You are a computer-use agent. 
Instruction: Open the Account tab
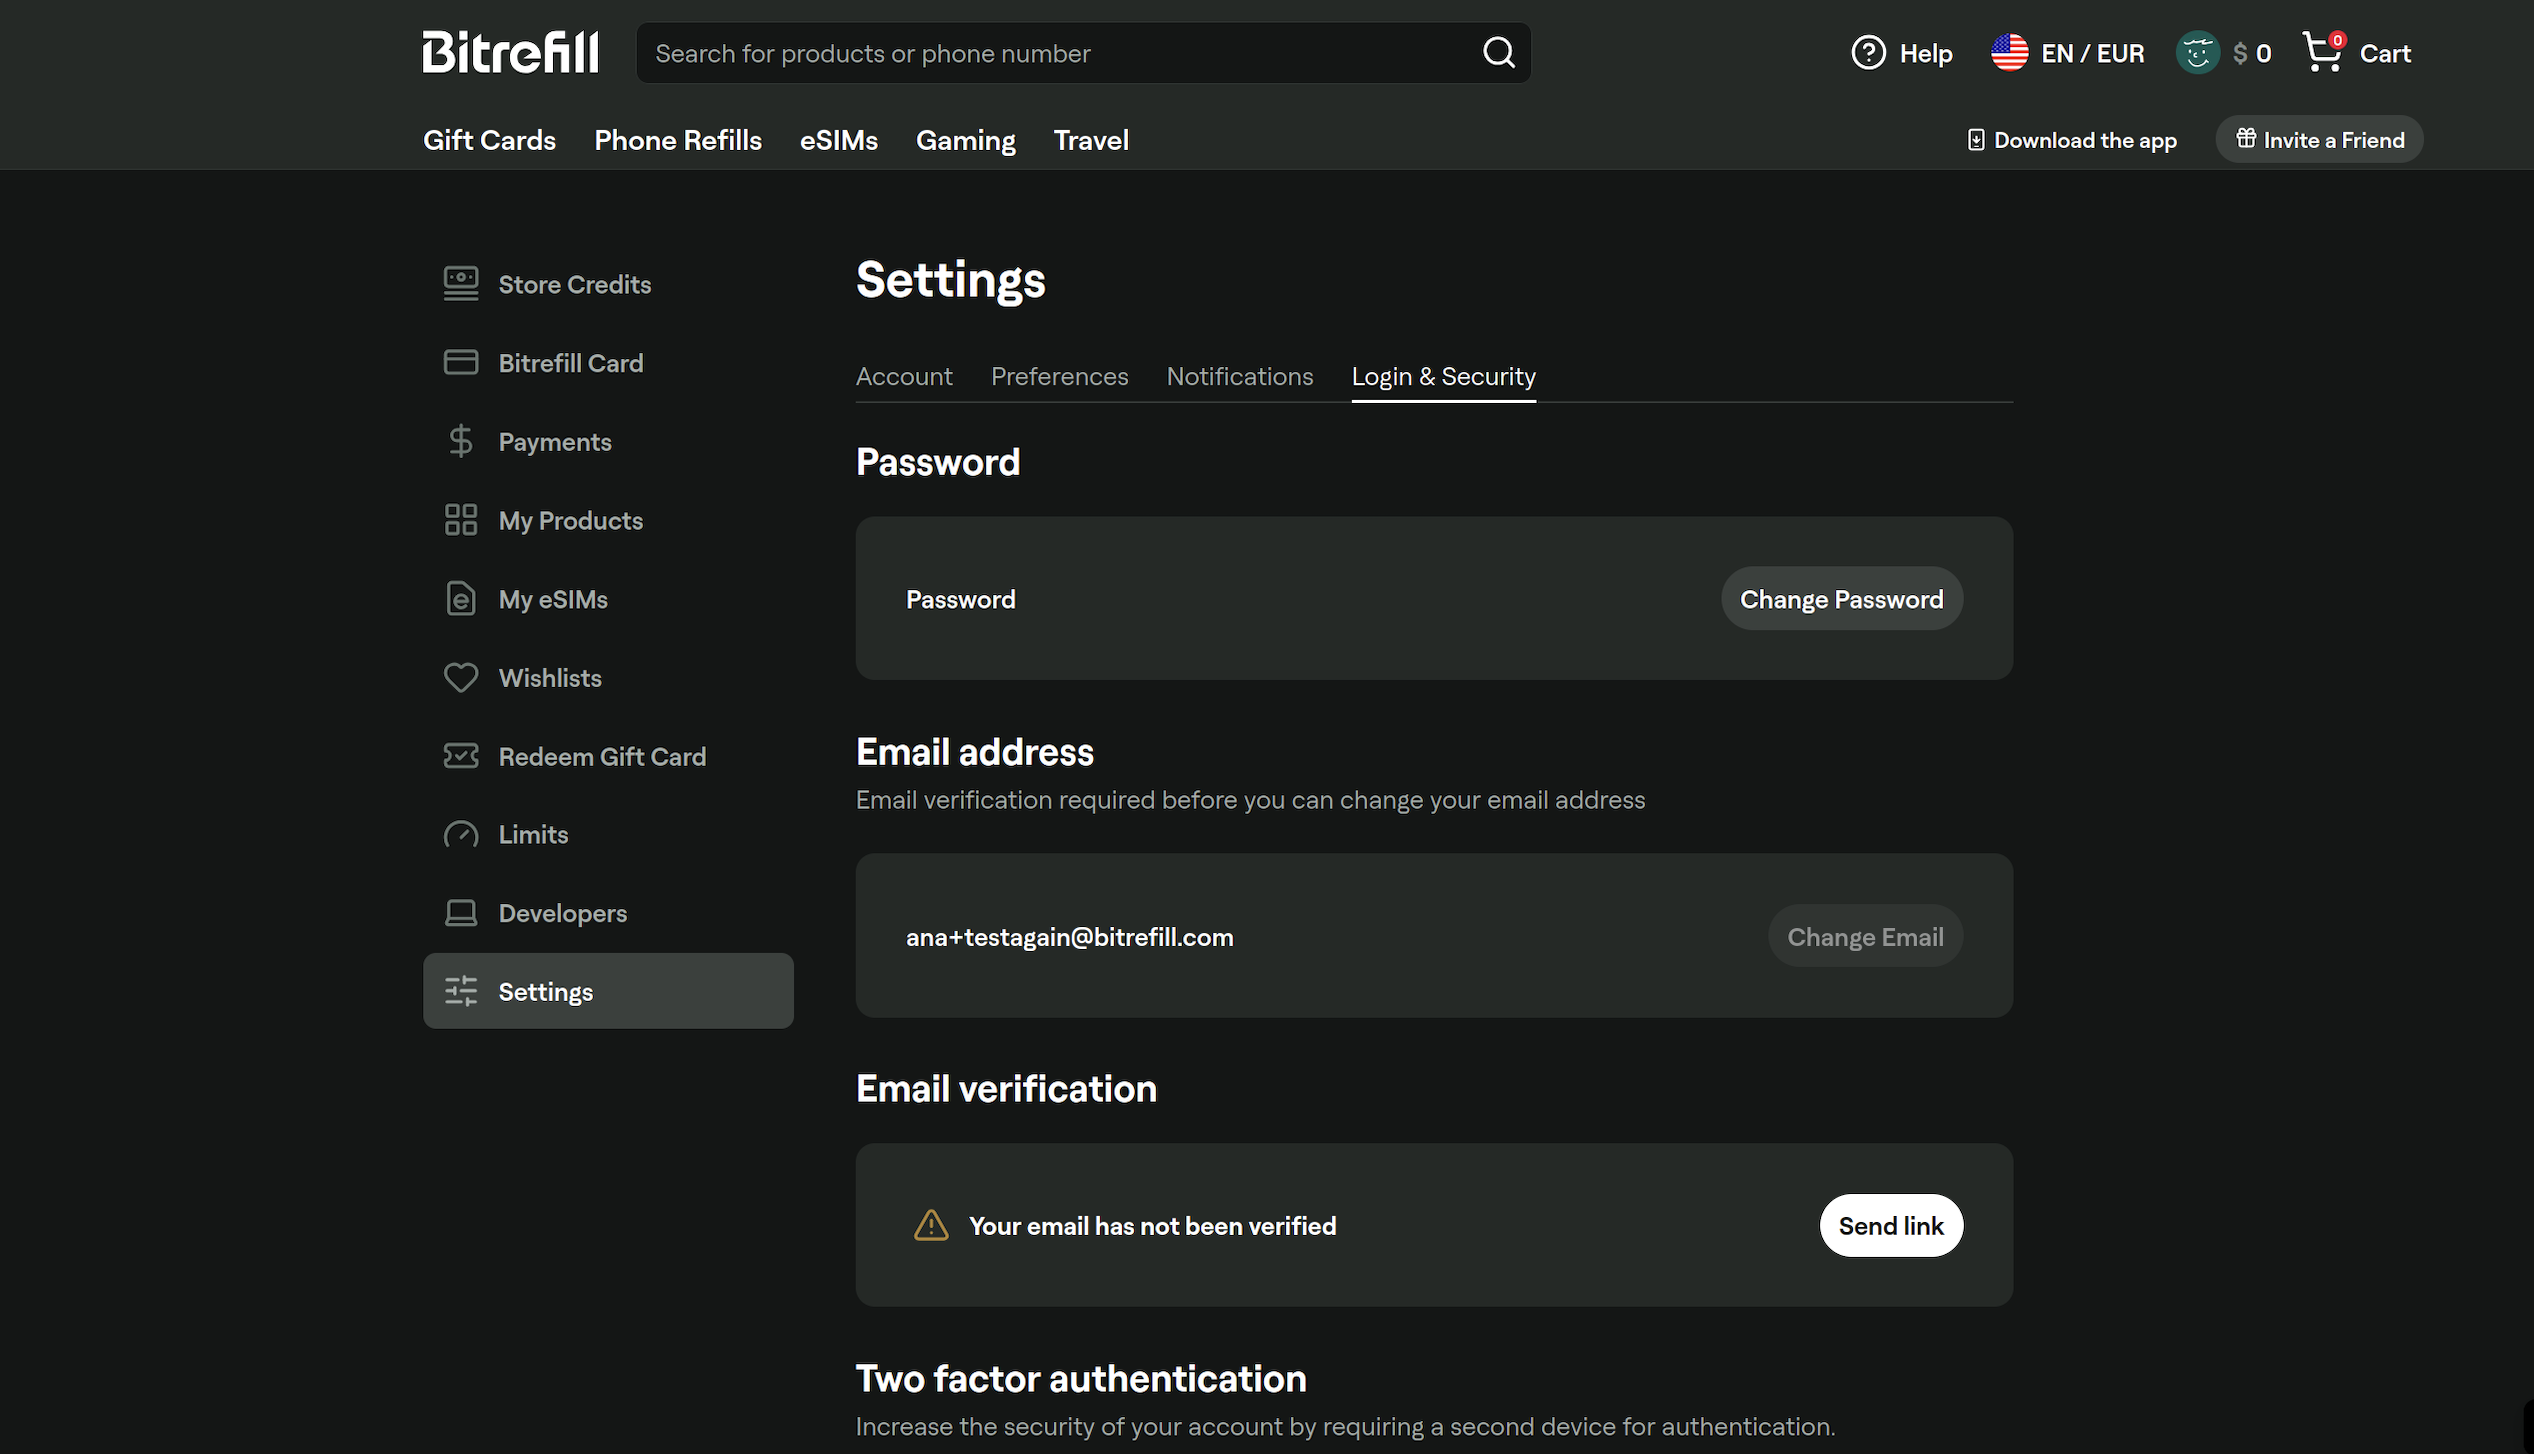pos(904,377)
